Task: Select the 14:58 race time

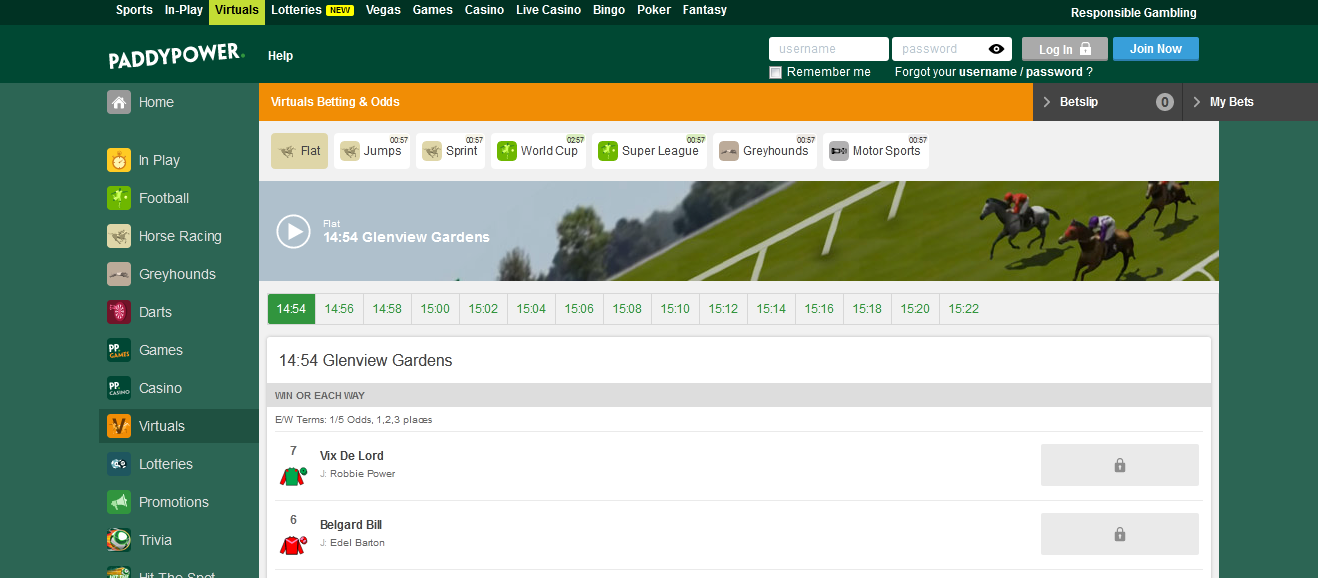Action: (x=387, y=309)
